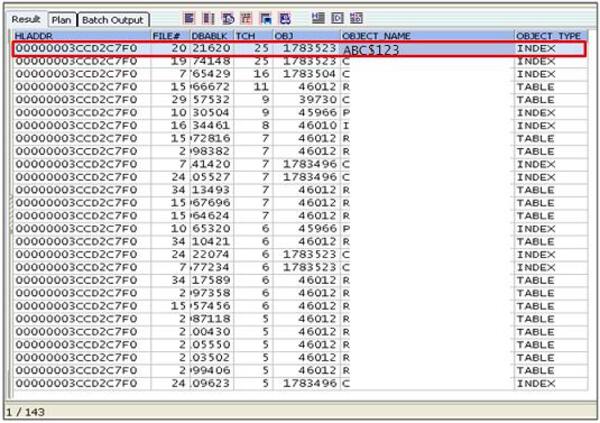
Task: Select DBABLK cell 10421
Action: click(212, 242)
